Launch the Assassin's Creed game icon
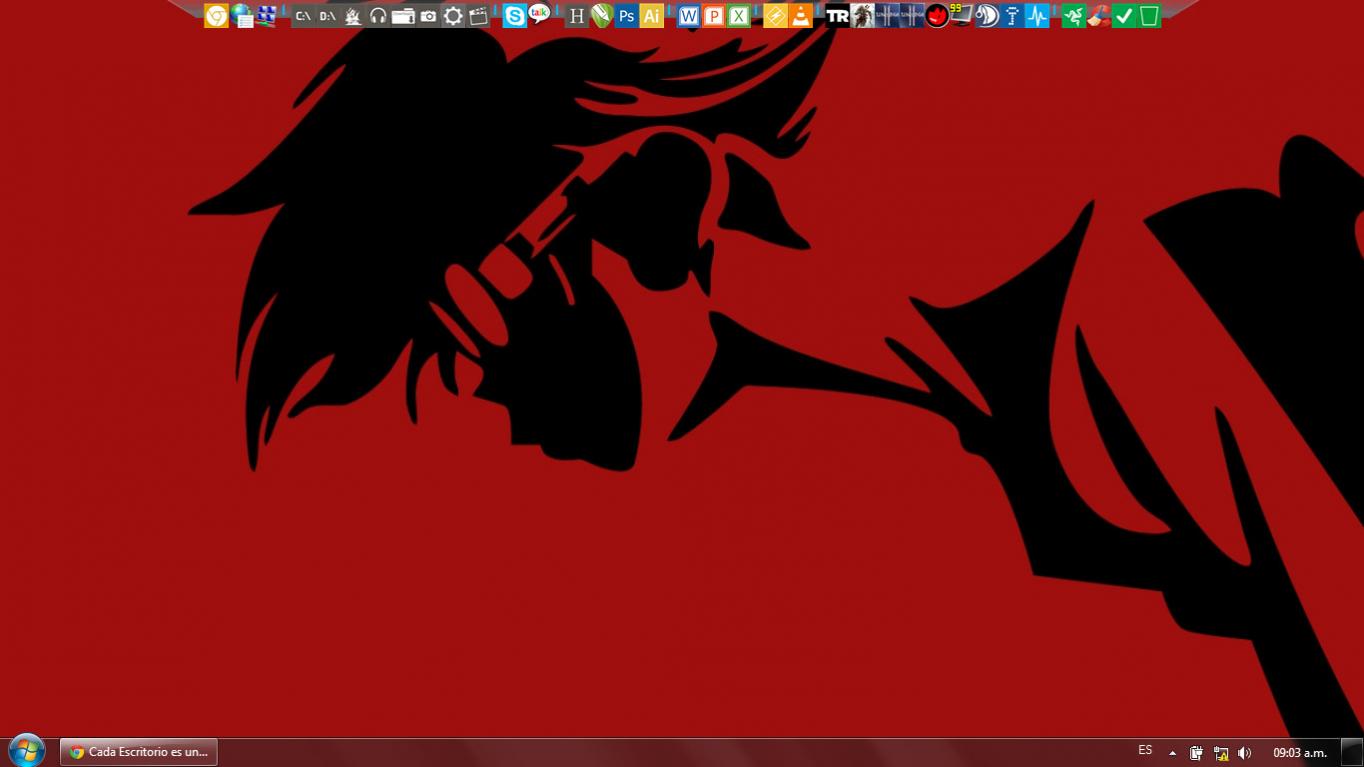The width and height of the screenshot is (1364, 767). coord(862,16)
